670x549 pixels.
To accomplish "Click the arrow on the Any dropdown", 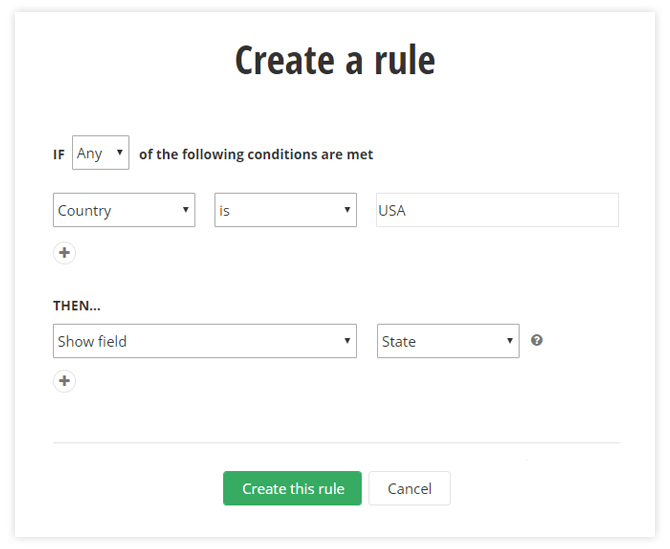I will pos(120,154).
